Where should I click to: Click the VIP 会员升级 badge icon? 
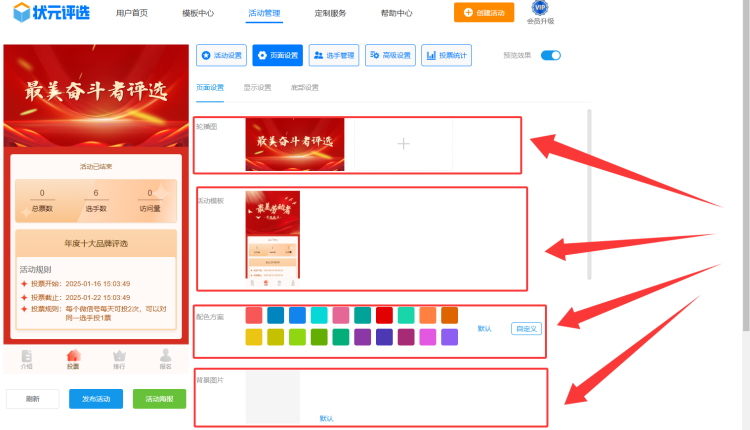pos(540,8)
